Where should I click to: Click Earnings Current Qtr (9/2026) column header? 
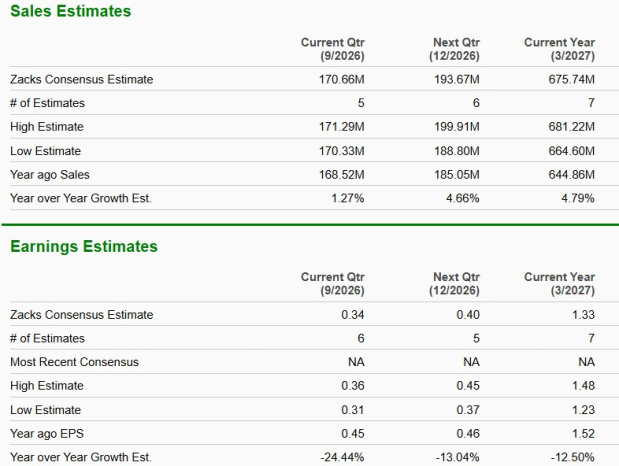(x=332, y=284)
